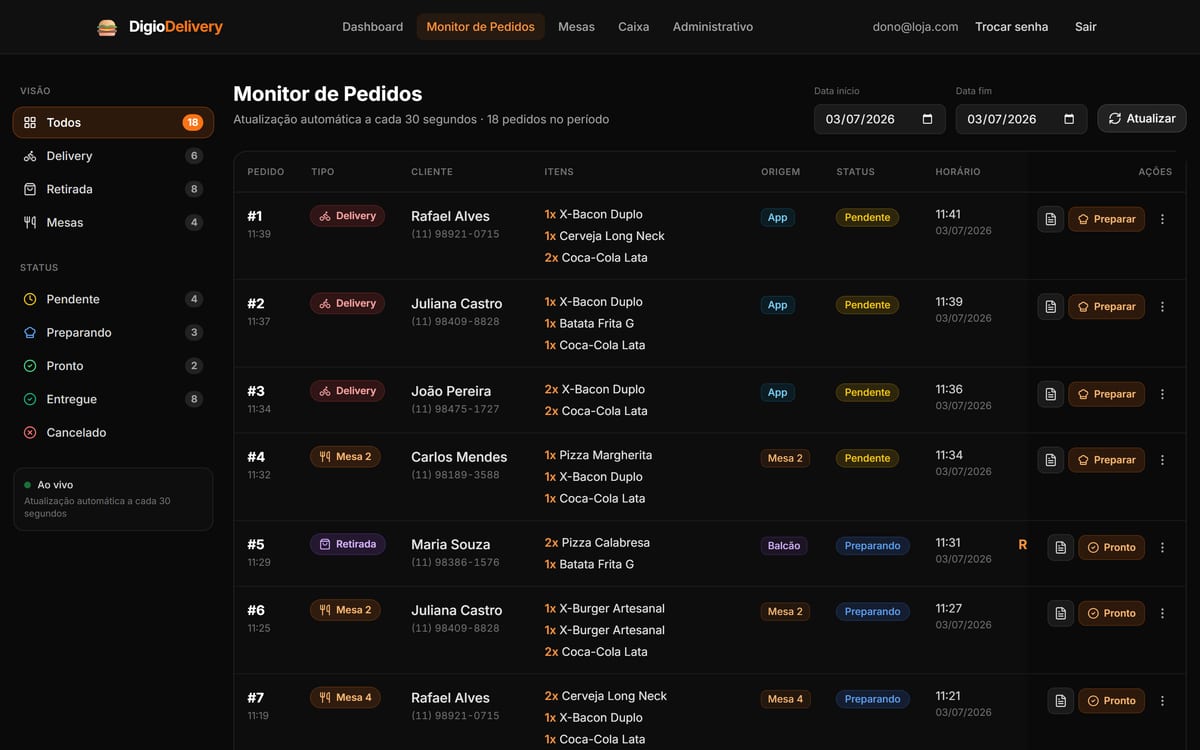The image size is (1200, 750).
Task: Mark order #7 as Pronto
Action: 1111,701
